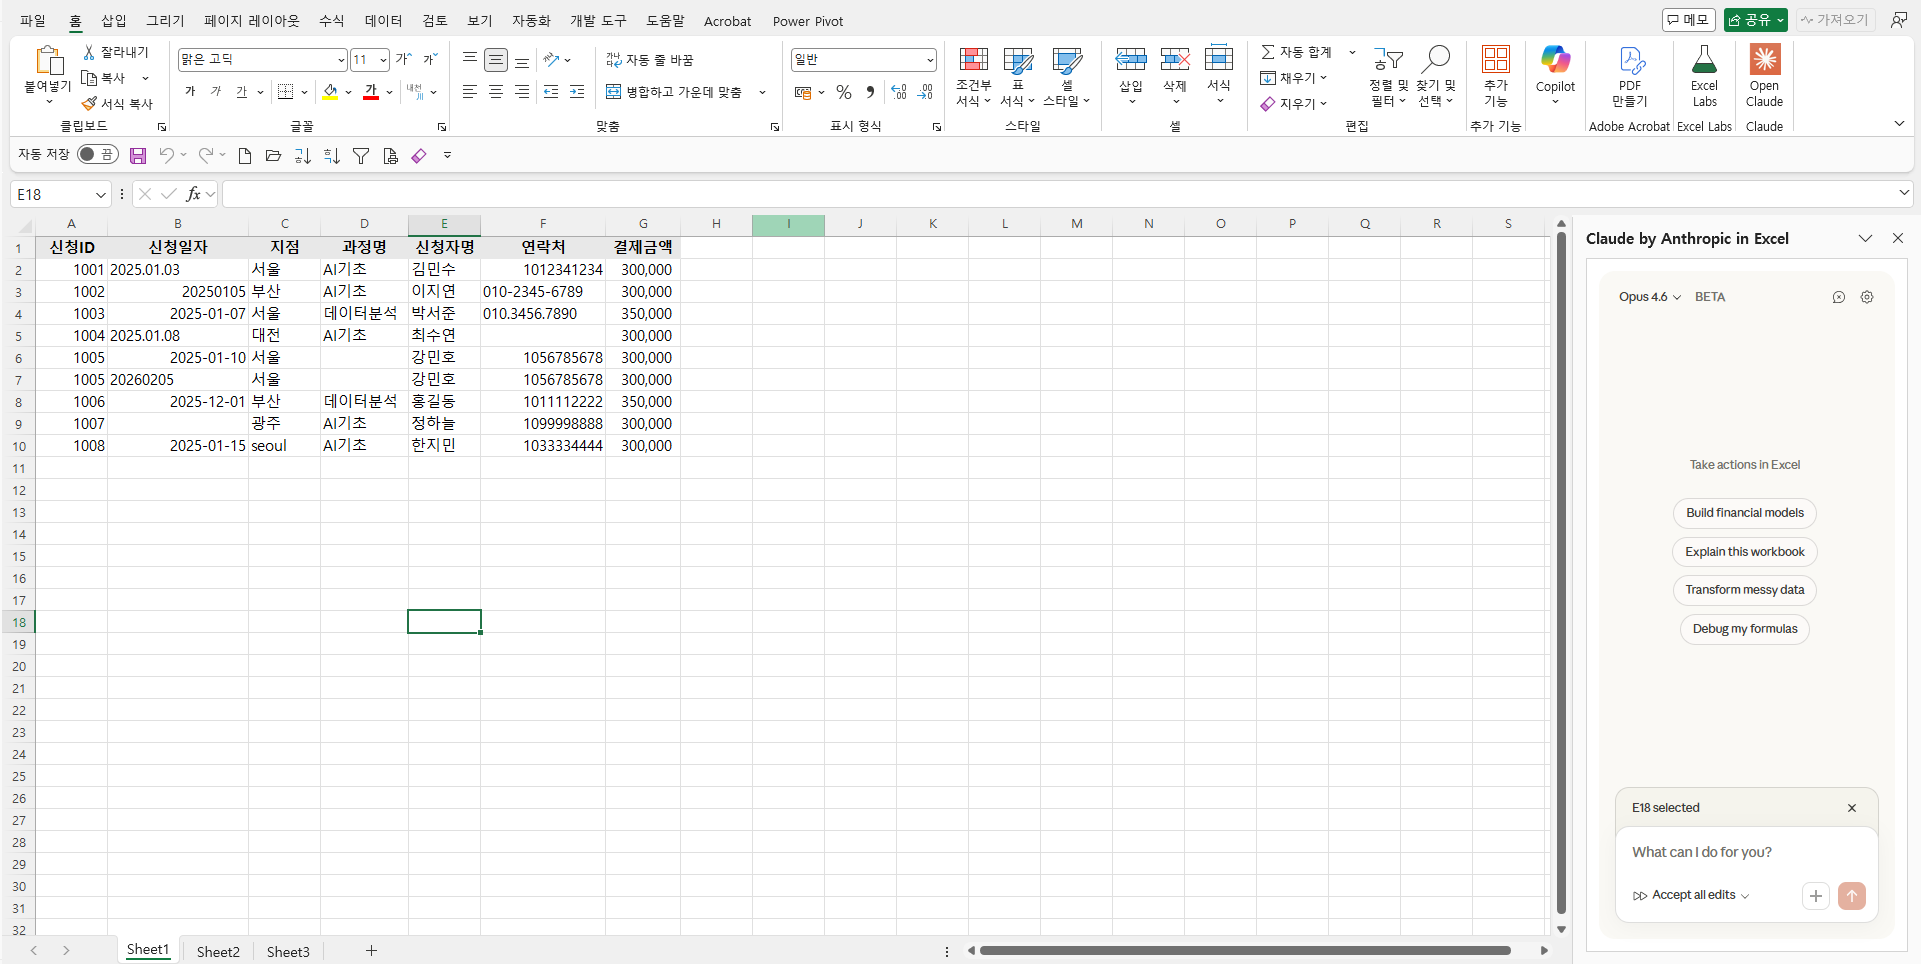Launch Copilot from the ribbon
This screenshot has width=1921, height=964.
(1555, 72)
